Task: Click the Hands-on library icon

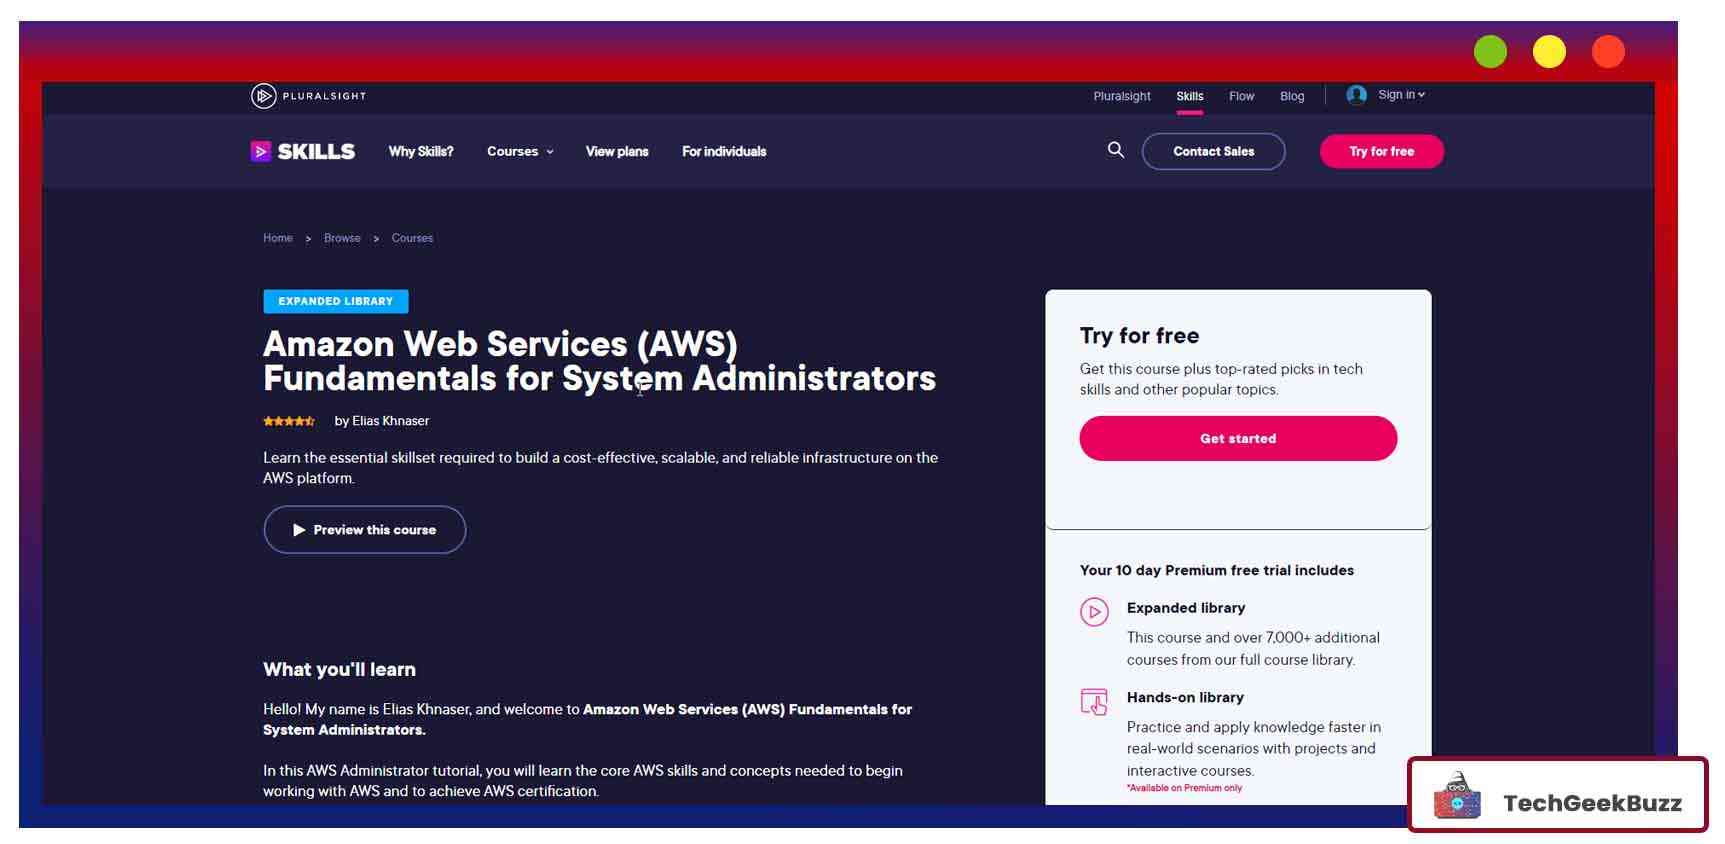Action: coord(1094,701)
